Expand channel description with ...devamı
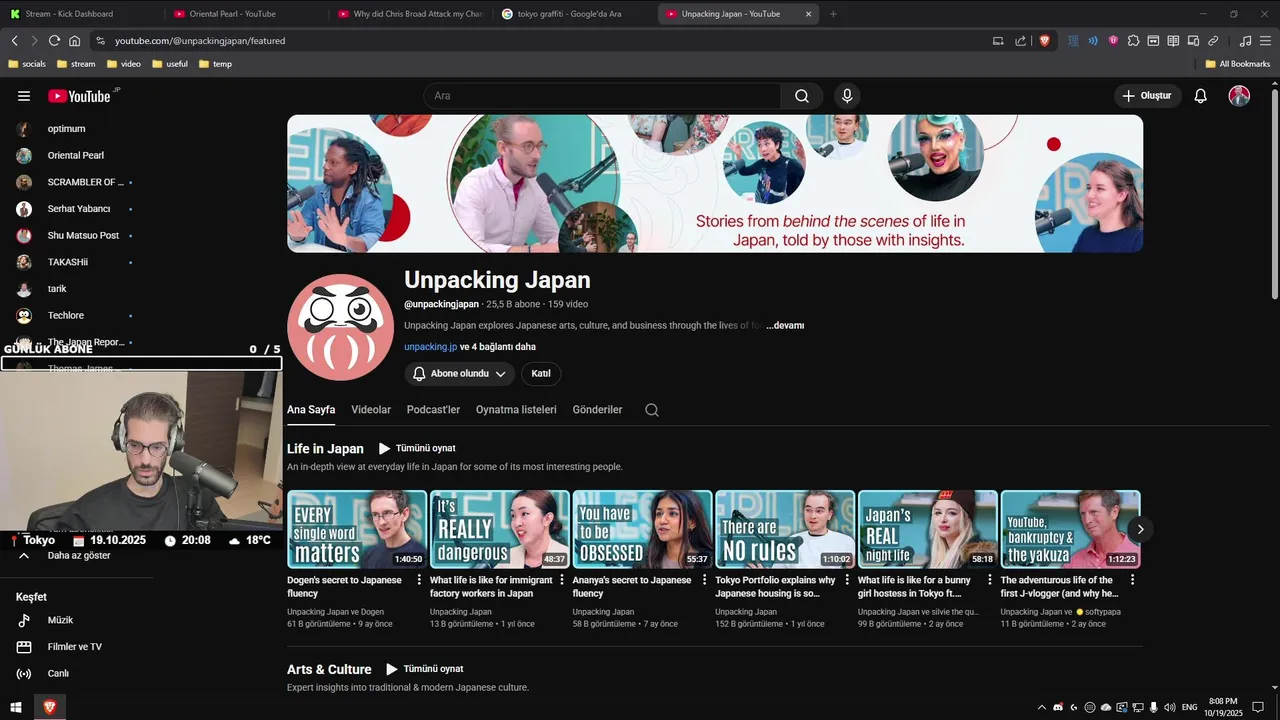The height and width of the screenshot is (720, 1280). point(785,326)
